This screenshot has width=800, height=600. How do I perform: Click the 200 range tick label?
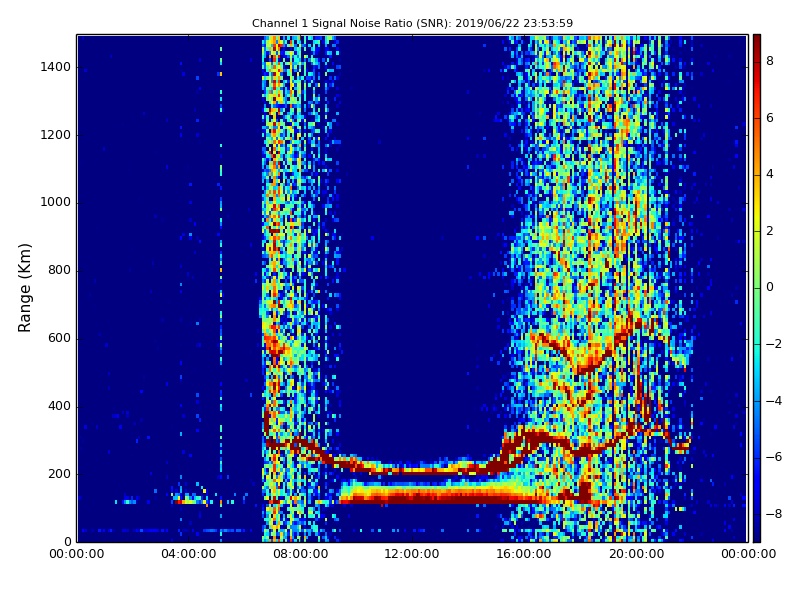(59, 473)
